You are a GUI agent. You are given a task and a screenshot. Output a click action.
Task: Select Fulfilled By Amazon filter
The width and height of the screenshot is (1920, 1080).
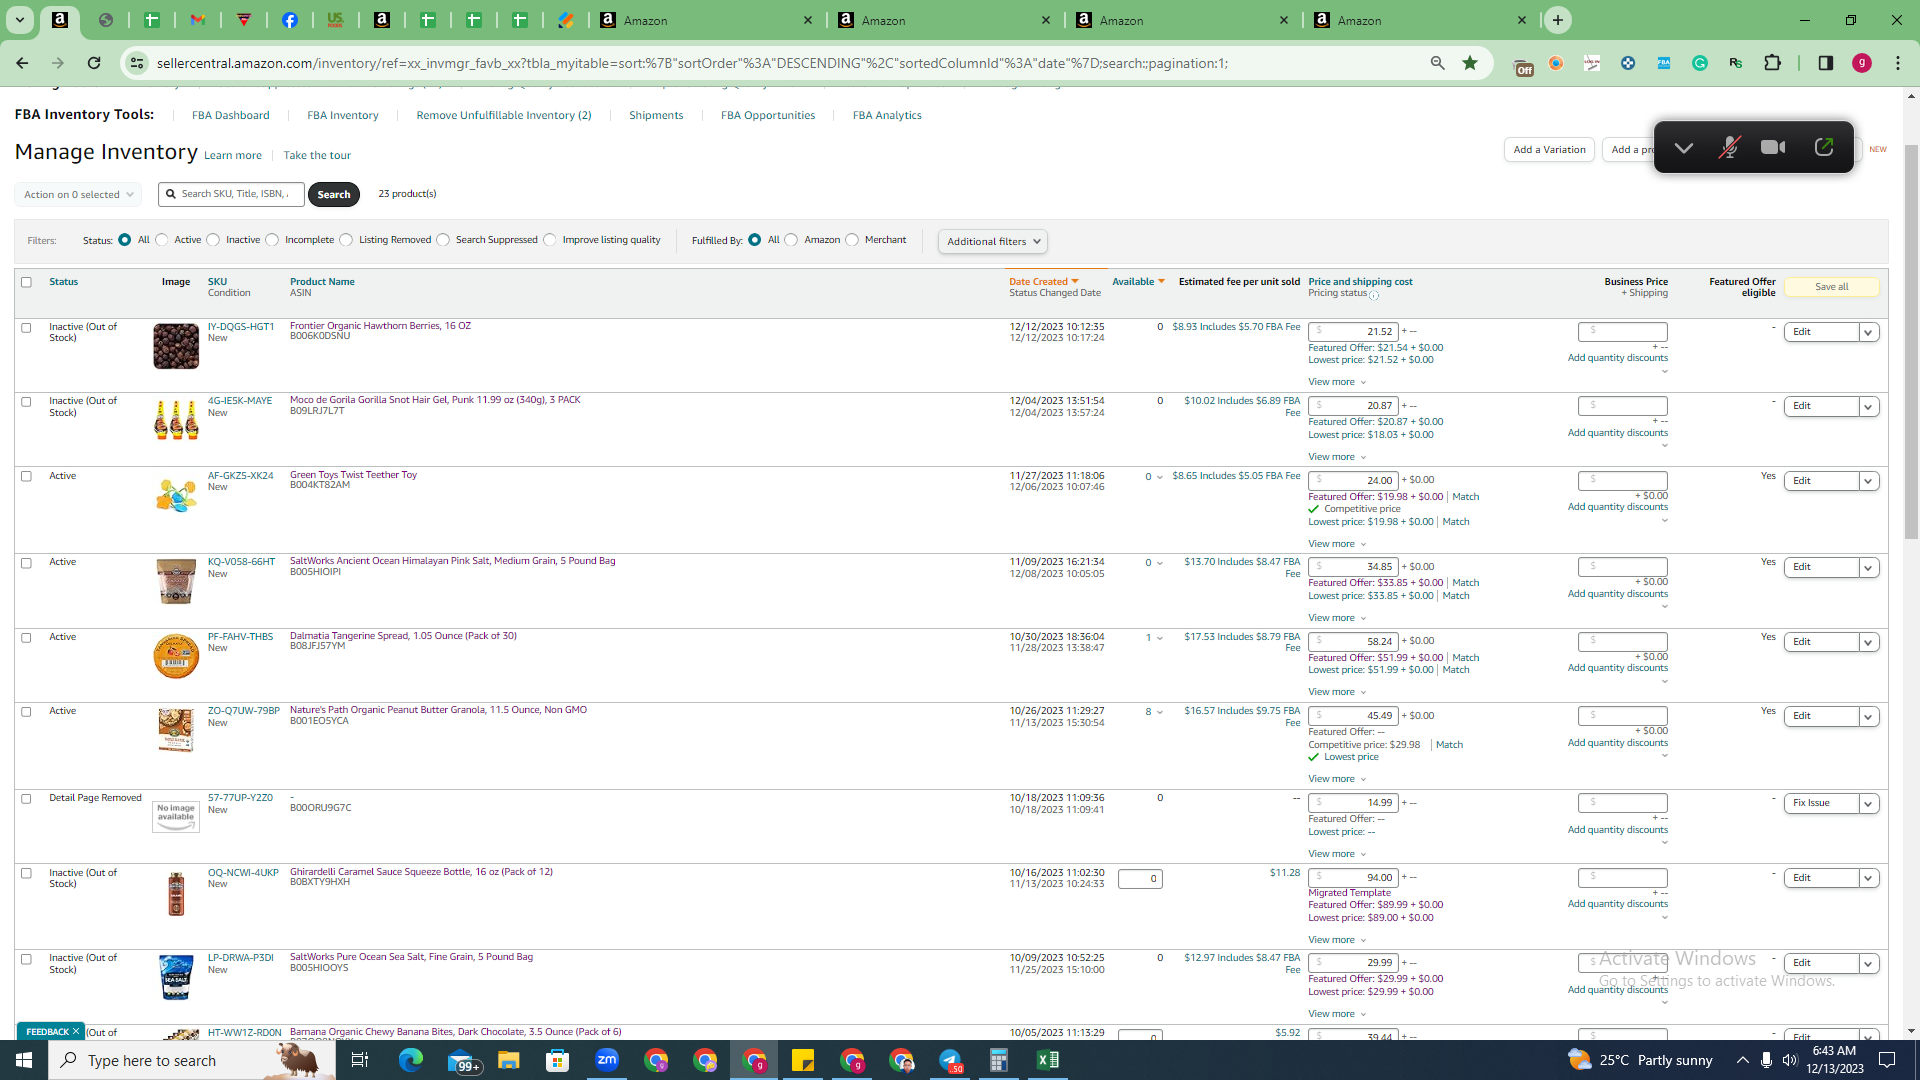(x=791, y=240)
